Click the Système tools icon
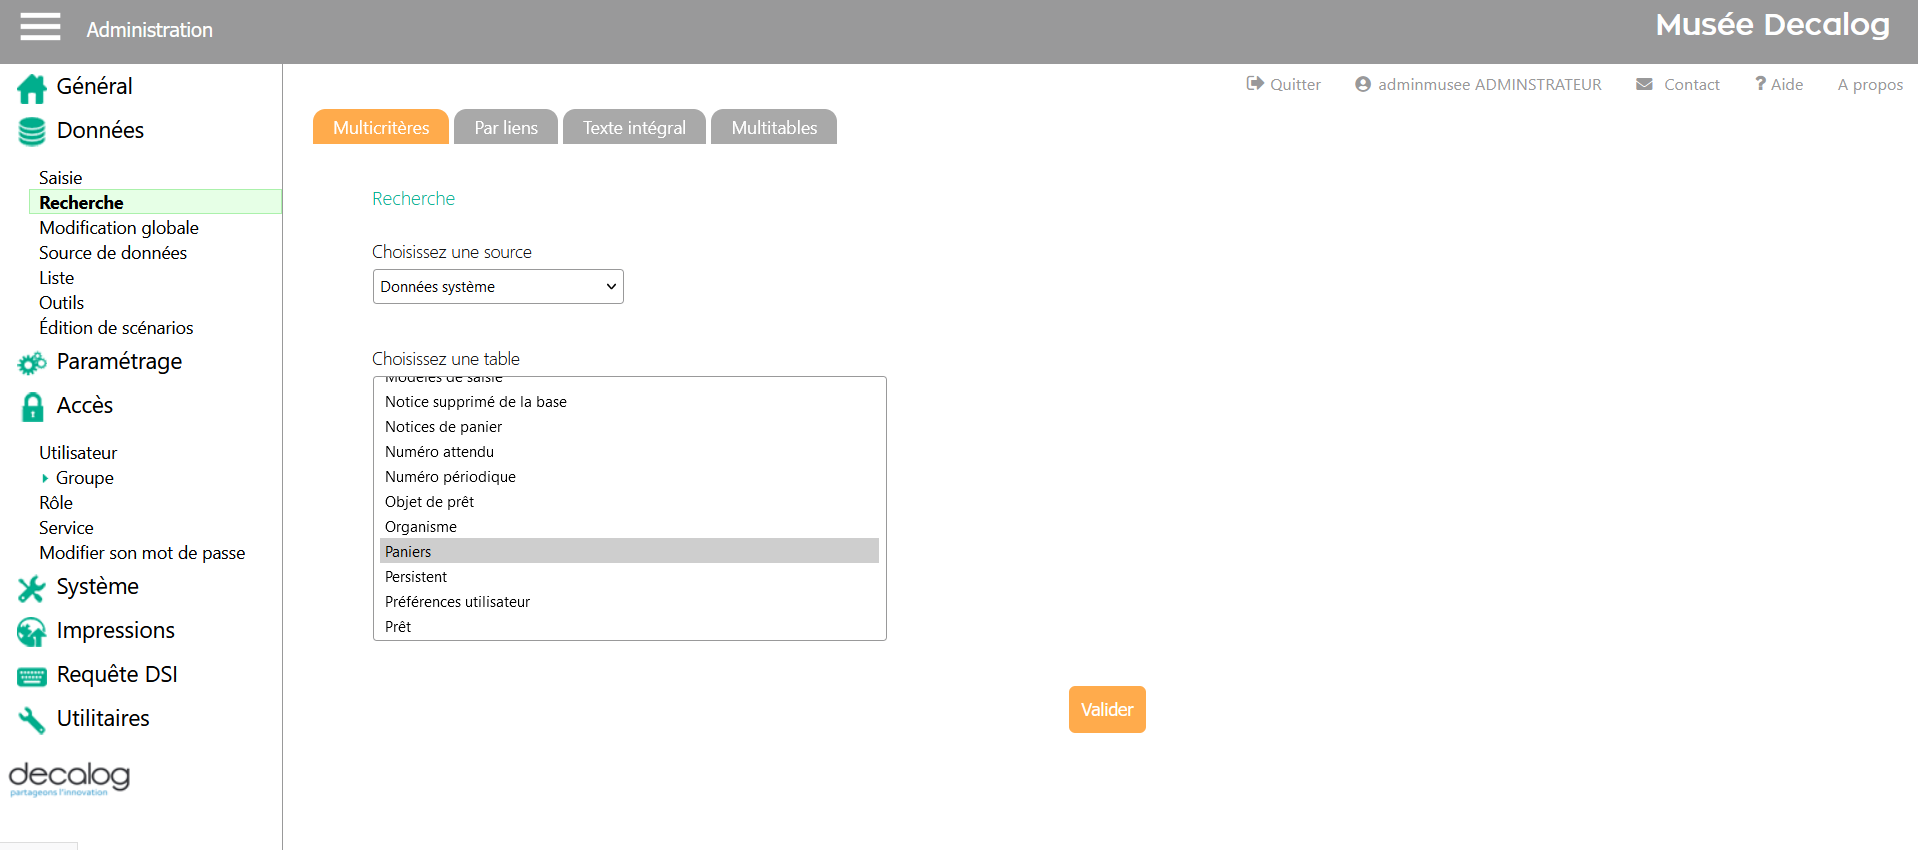 pos(32,588)
